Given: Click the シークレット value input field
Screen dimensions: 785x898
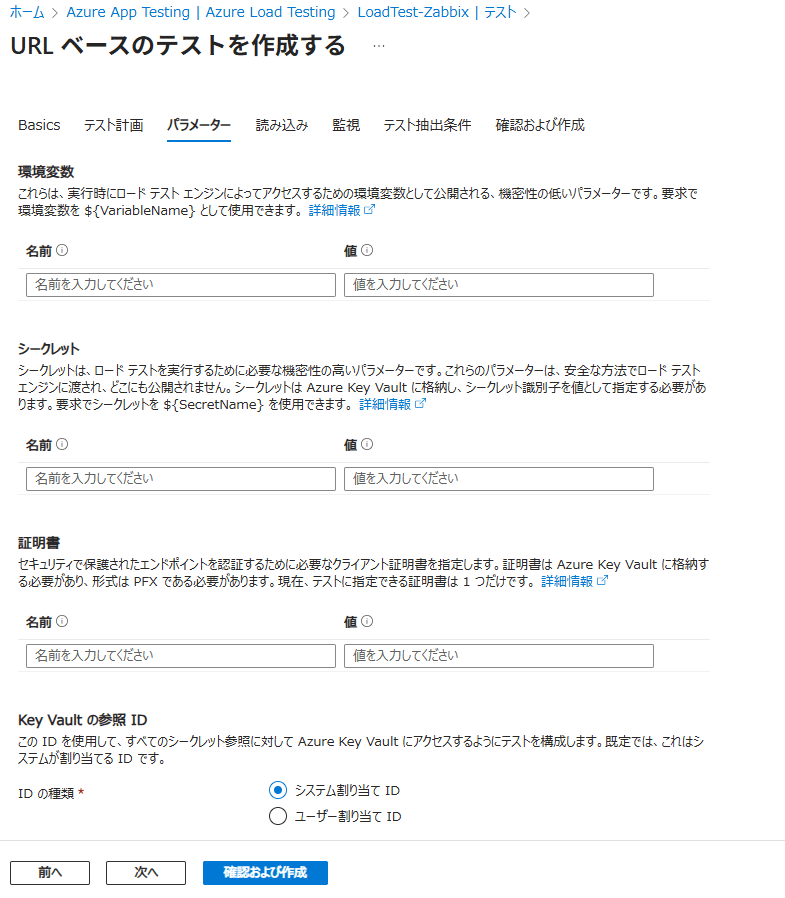Looking at the screenshot, I should (498, 479).
